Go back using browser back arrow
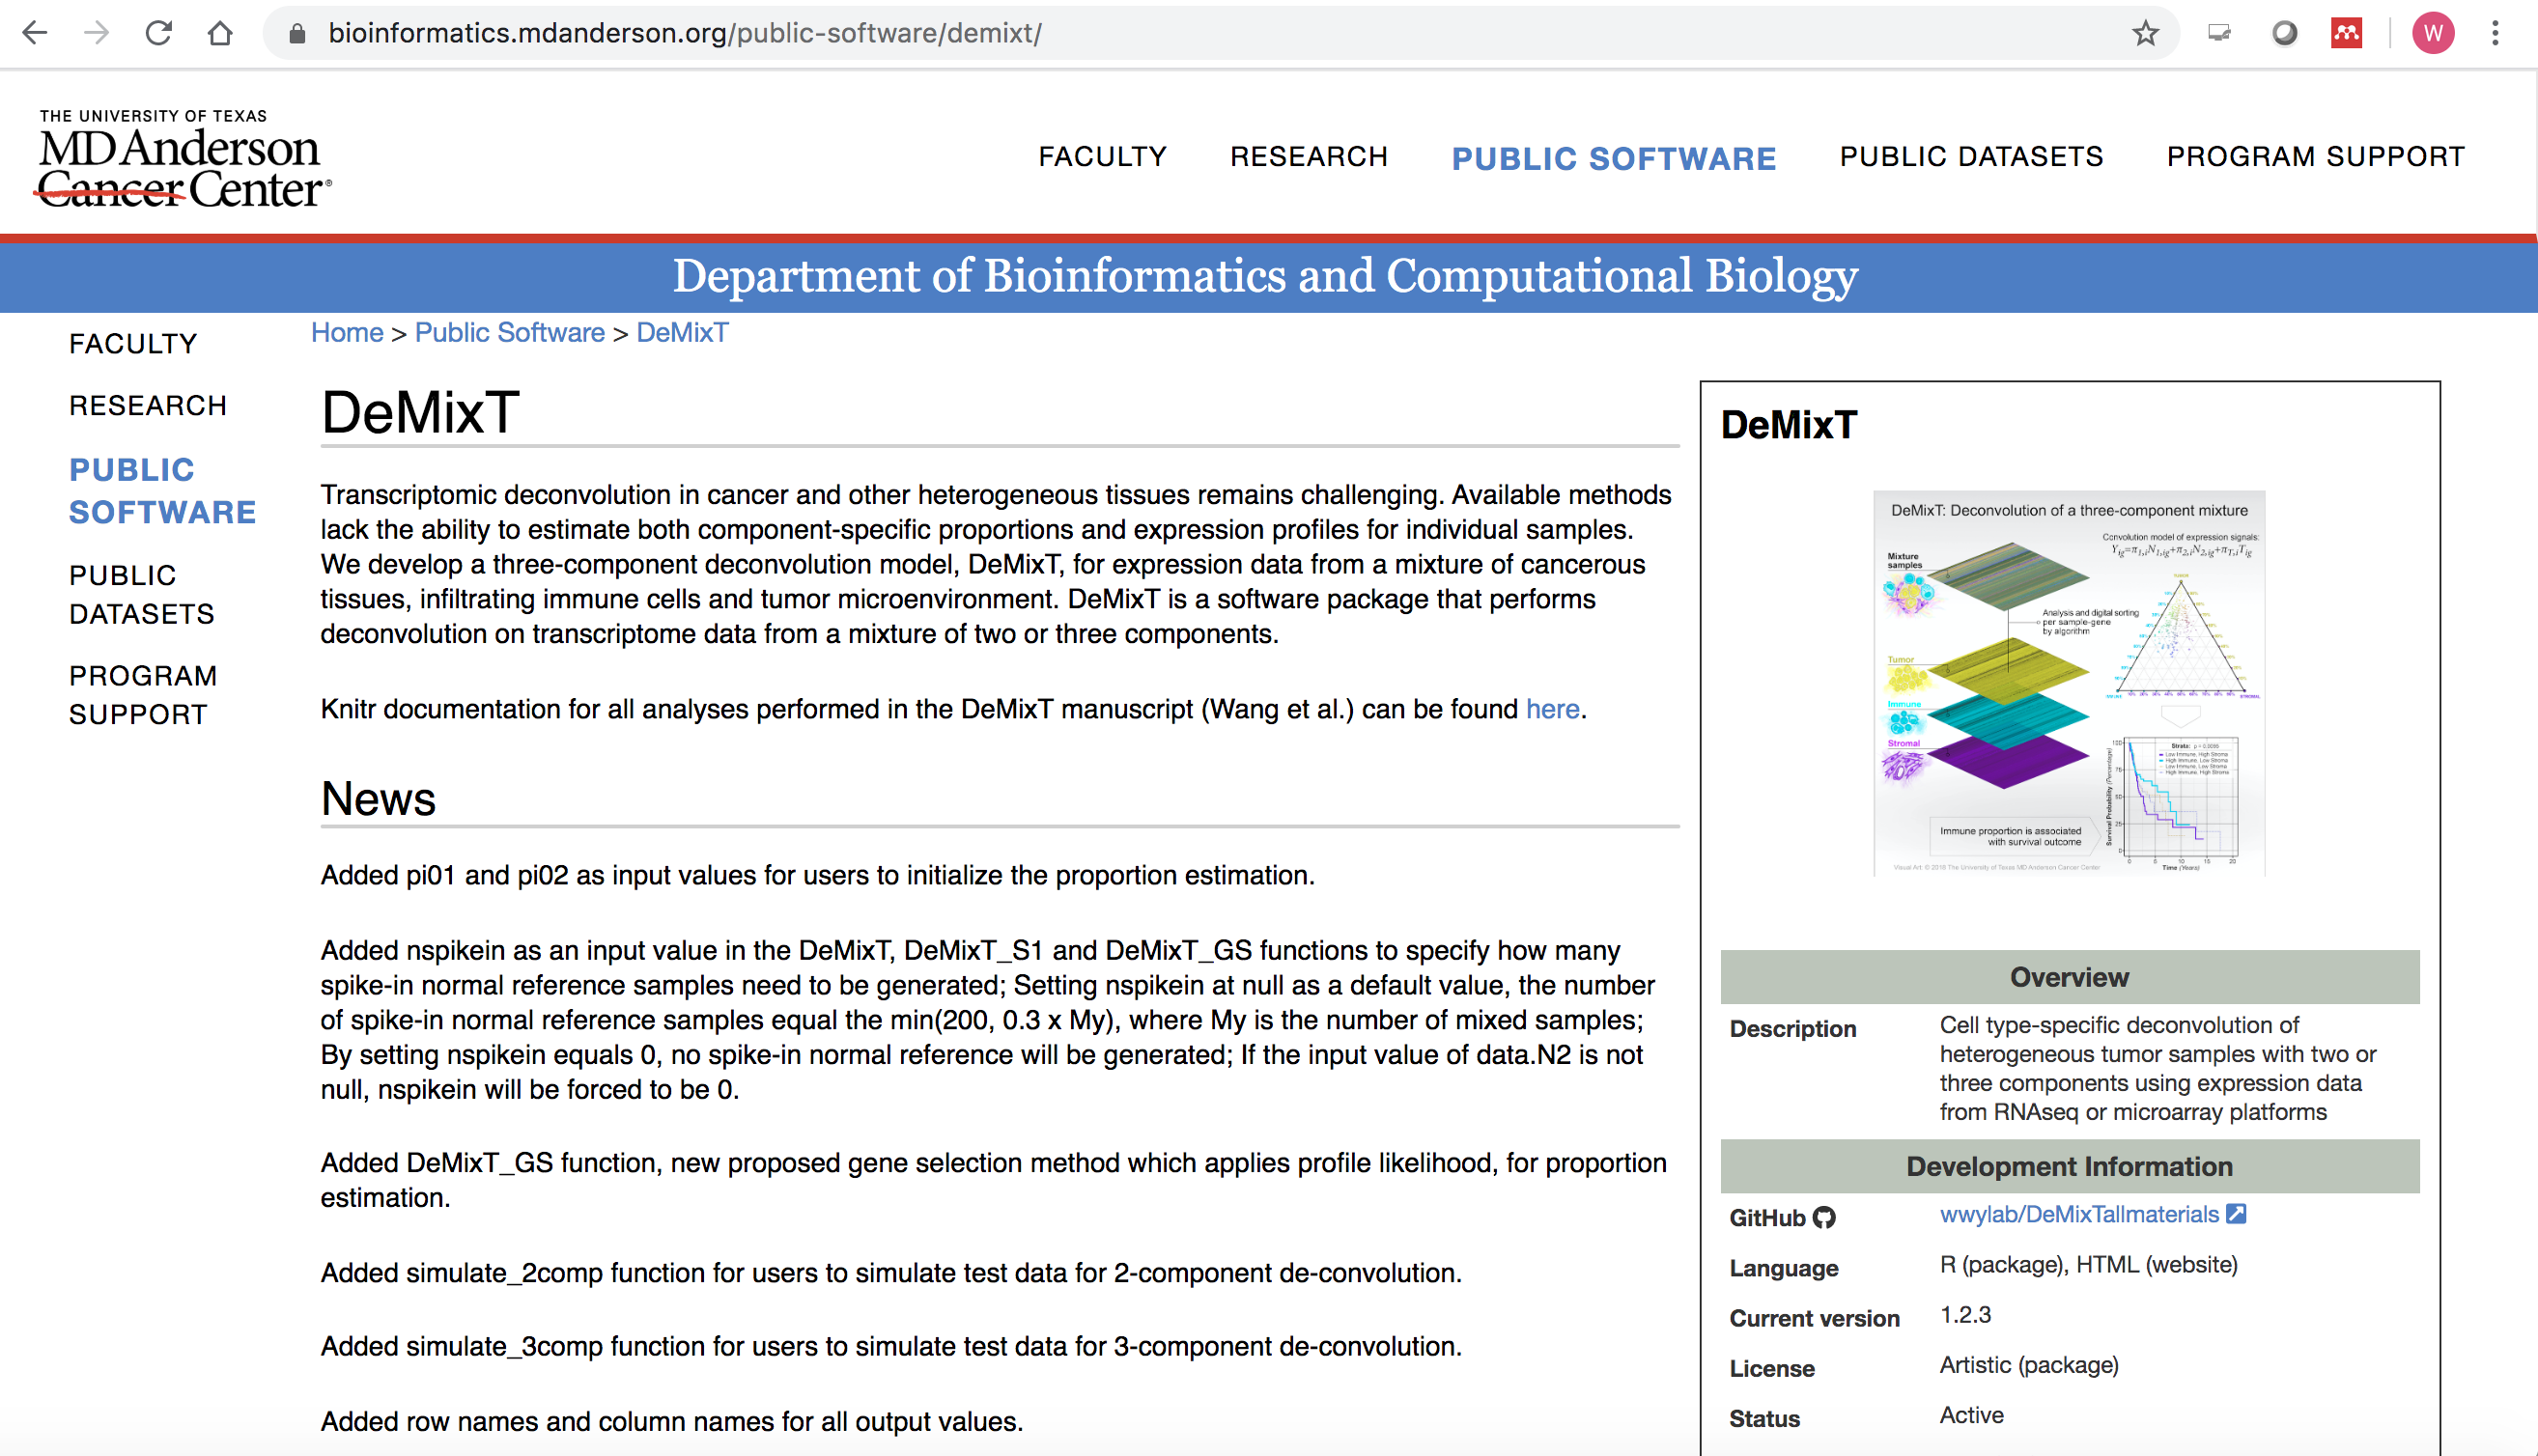Screen dimensions: 2538x1456 pos(35,33)
